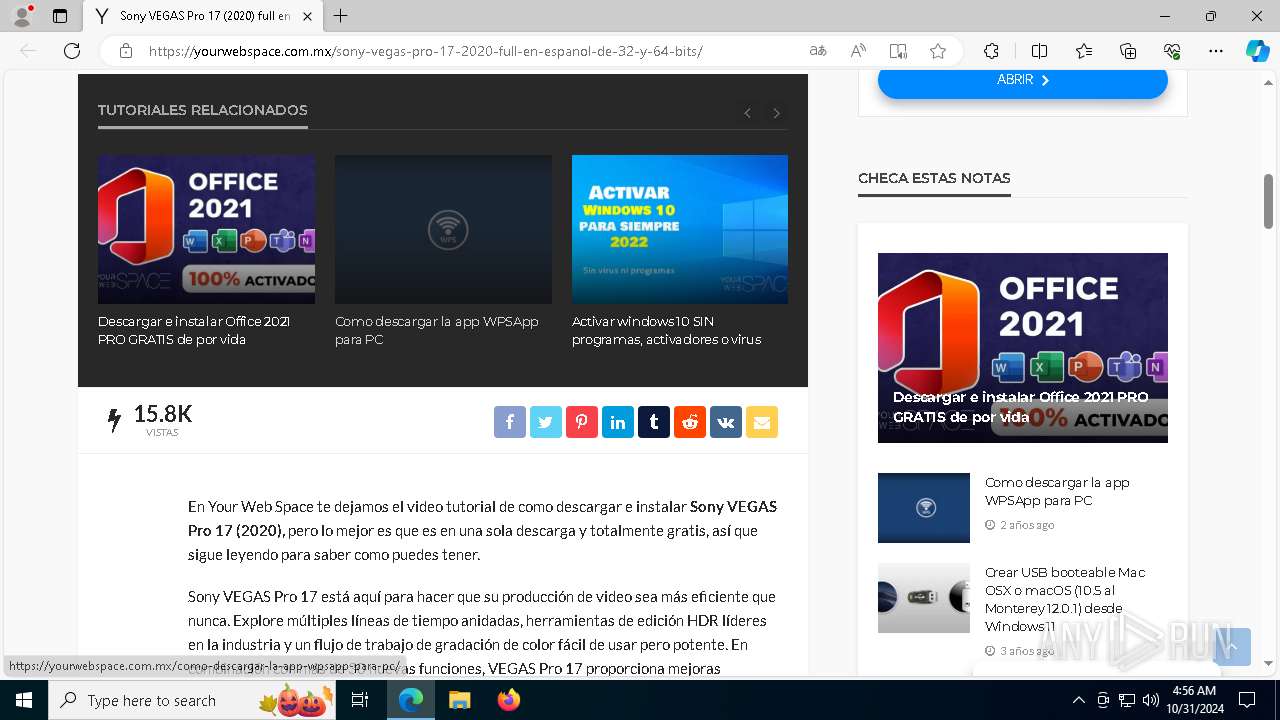
Task: View site information lock icon
Action: (x=126, y=51)
